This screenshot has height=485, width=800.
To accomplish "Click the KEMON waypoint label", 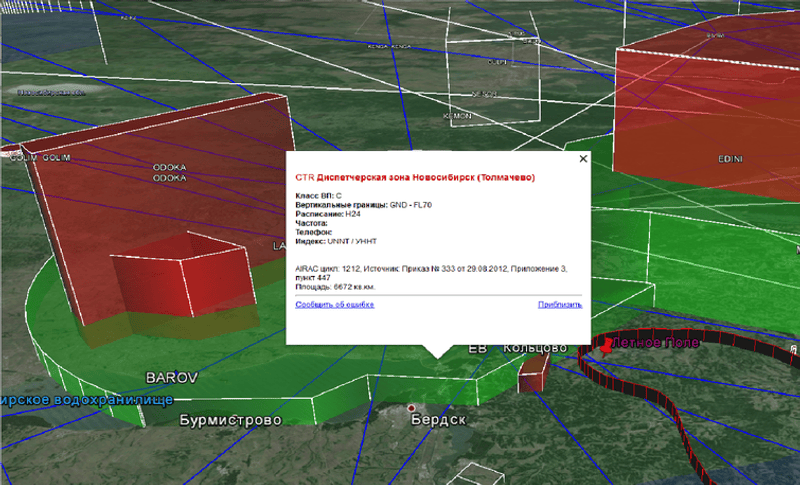I will (x=457, y=117).
